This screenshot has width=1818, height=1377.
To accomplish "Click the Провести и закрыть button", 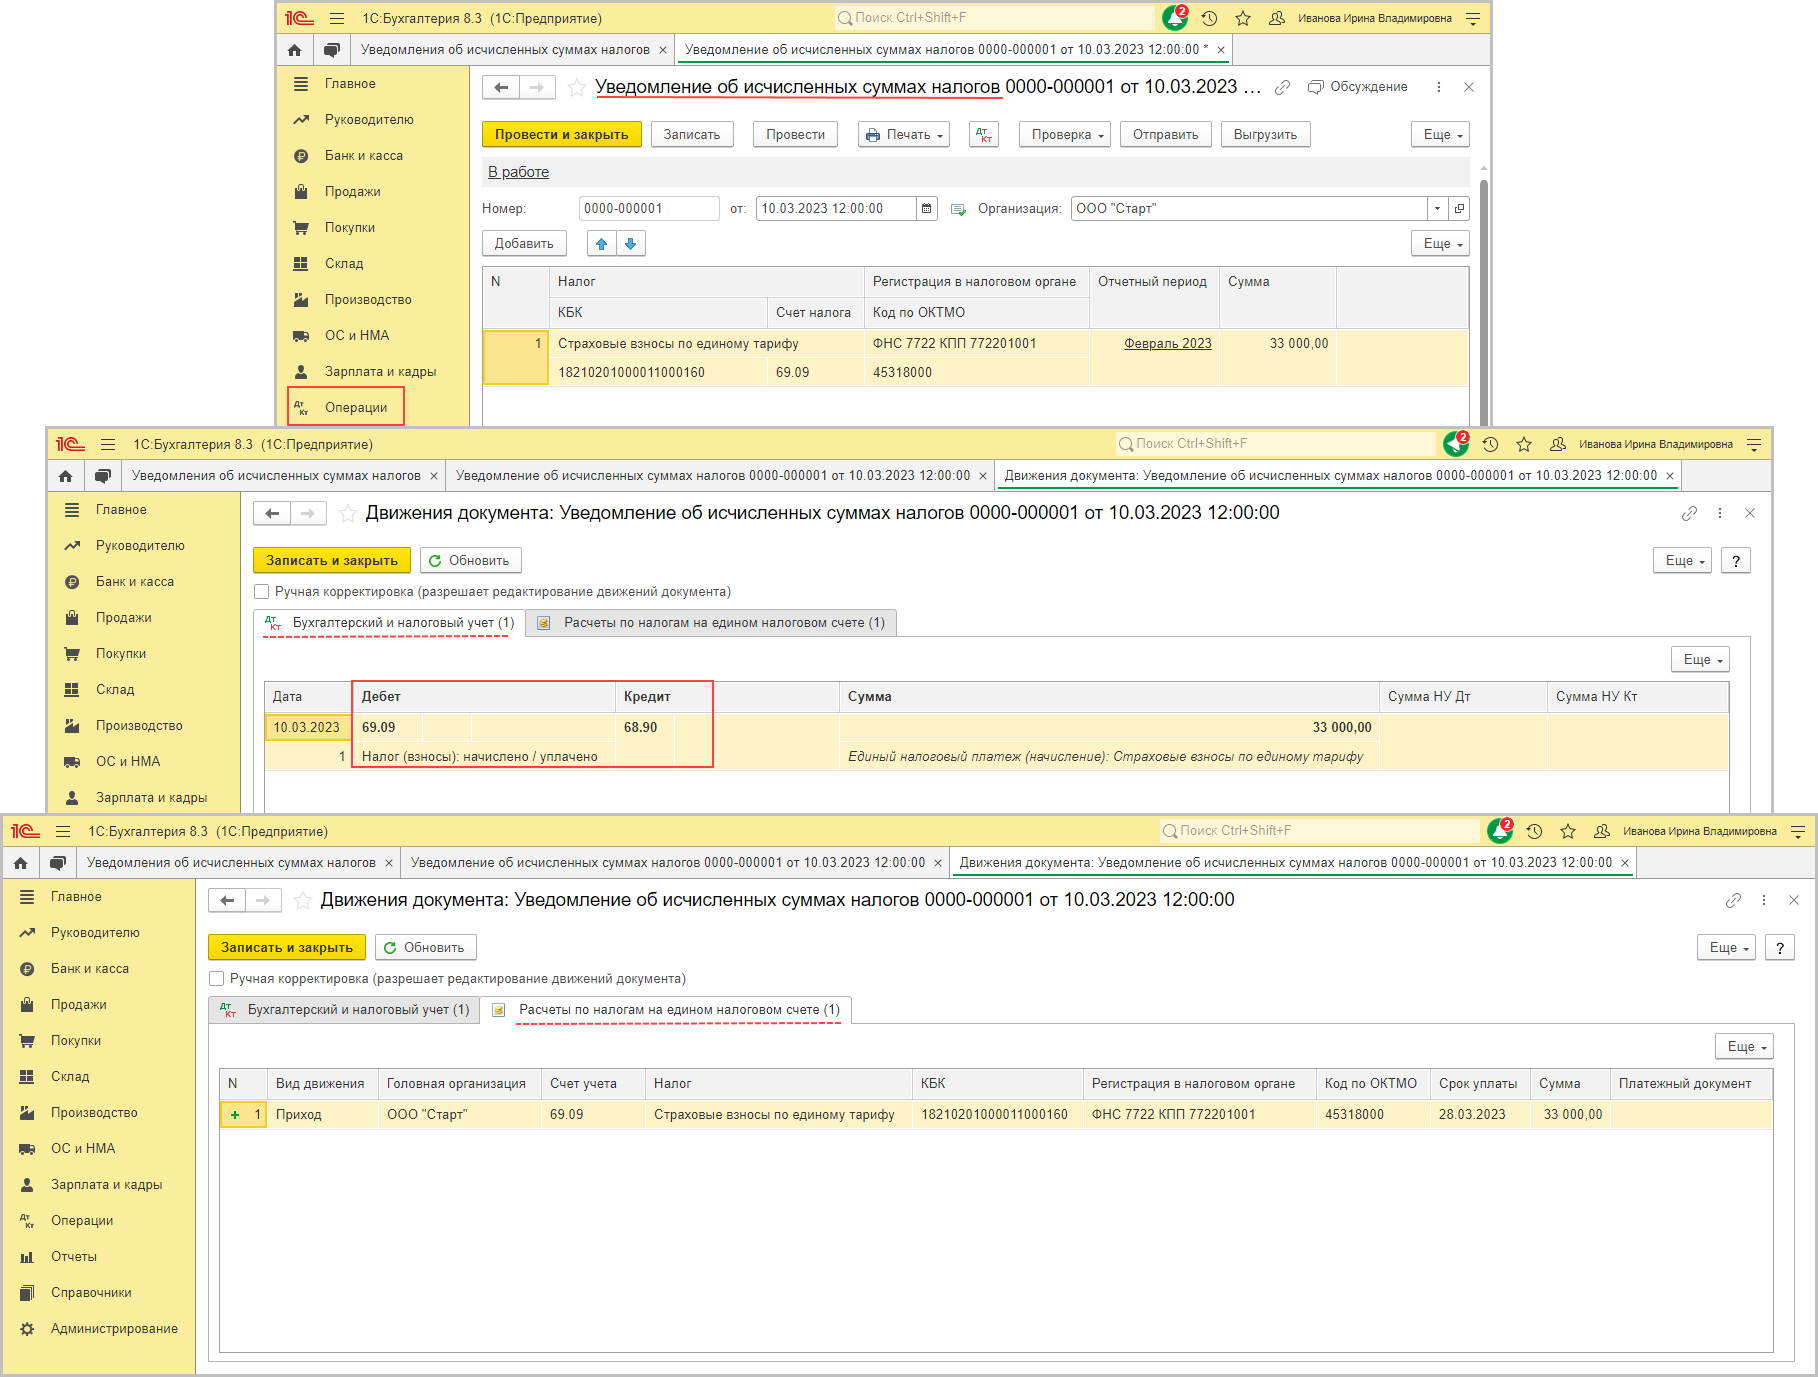I will point(562,135).
